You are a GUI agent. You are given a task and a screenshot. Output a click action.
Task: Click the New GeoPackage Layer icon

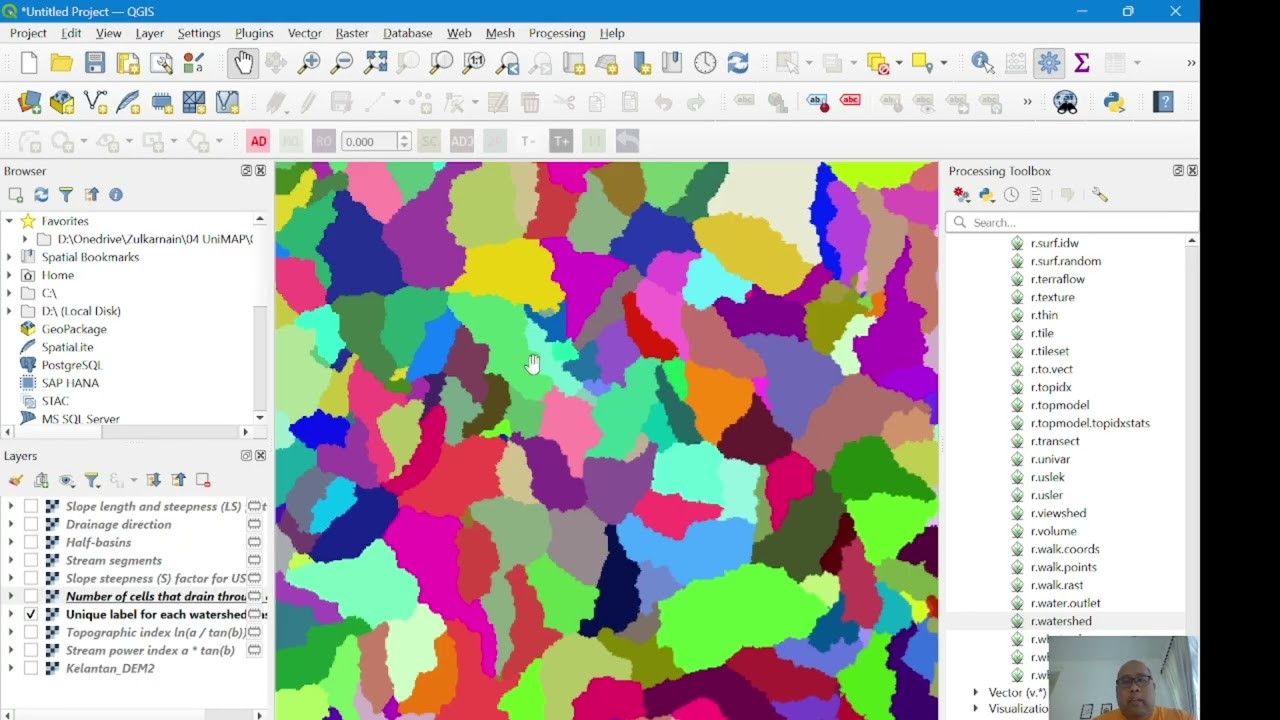tap(62, 102)
